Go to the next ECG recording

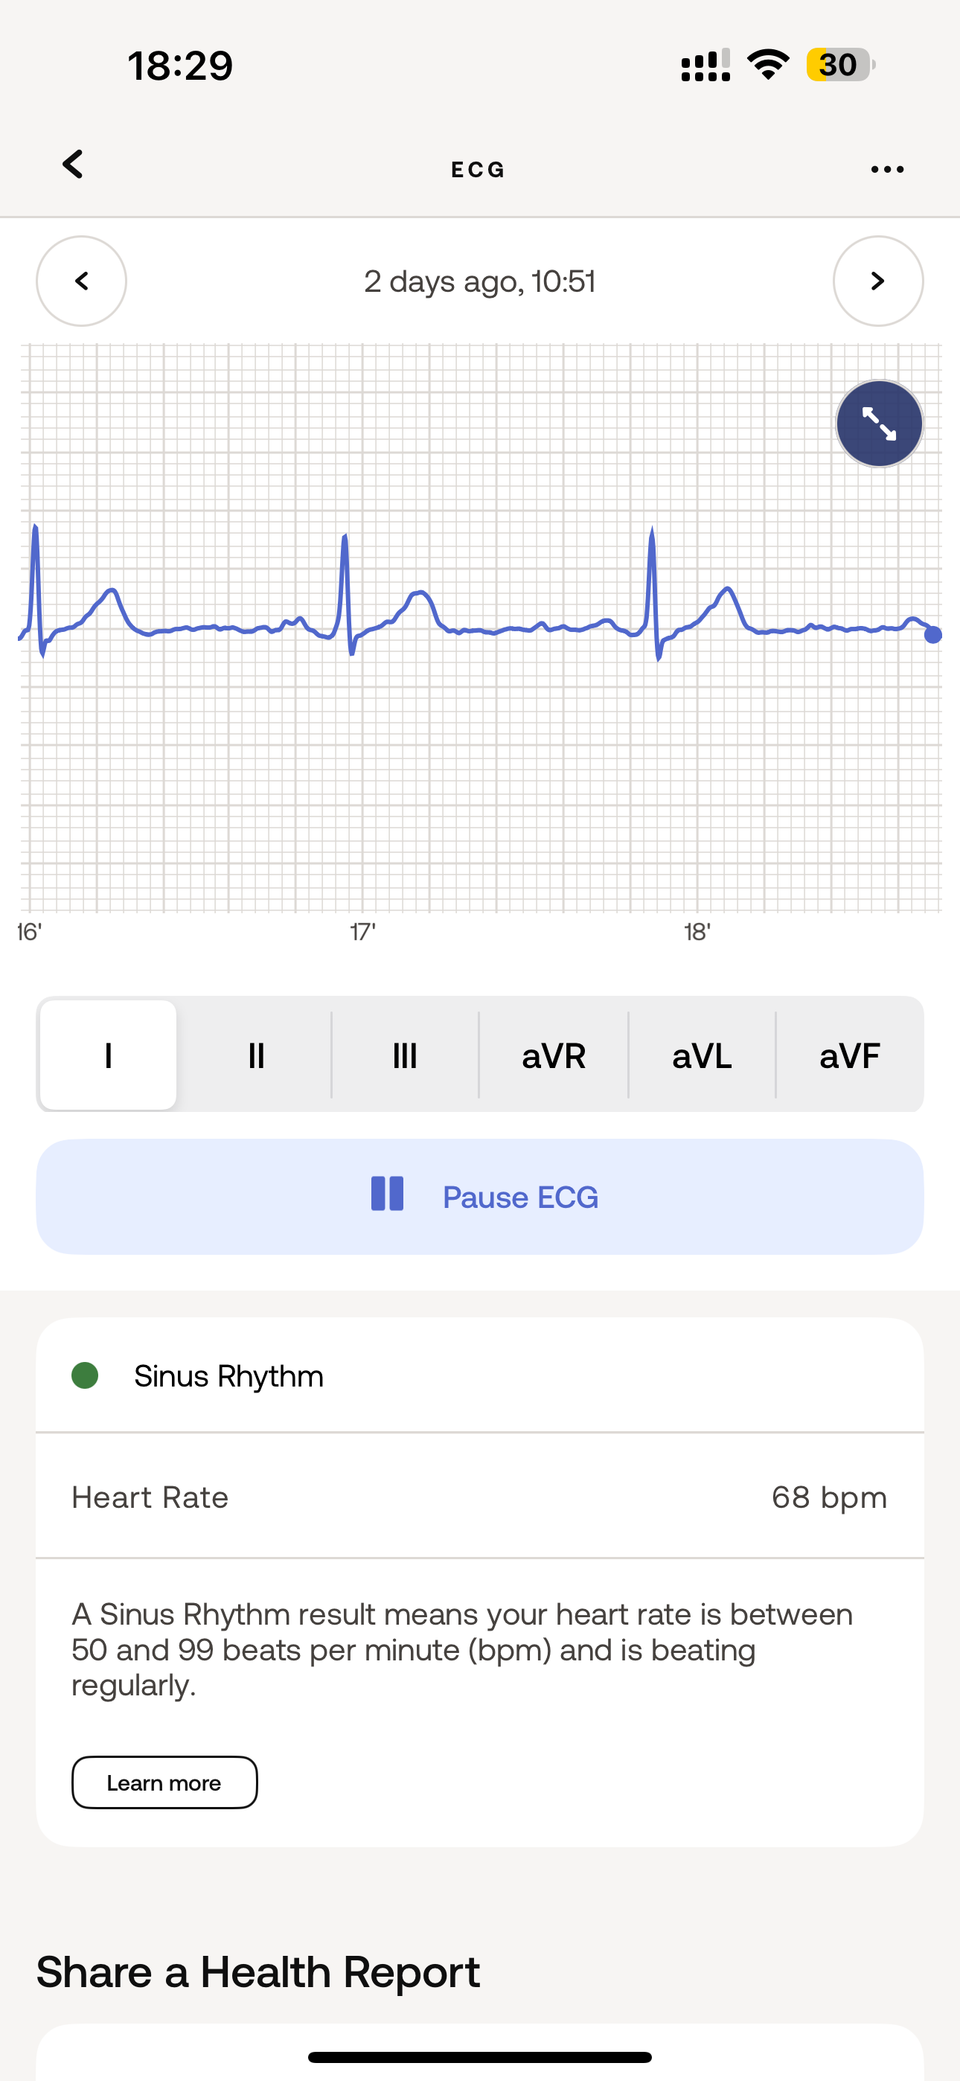pyautogui.click(x=878, y=281)
